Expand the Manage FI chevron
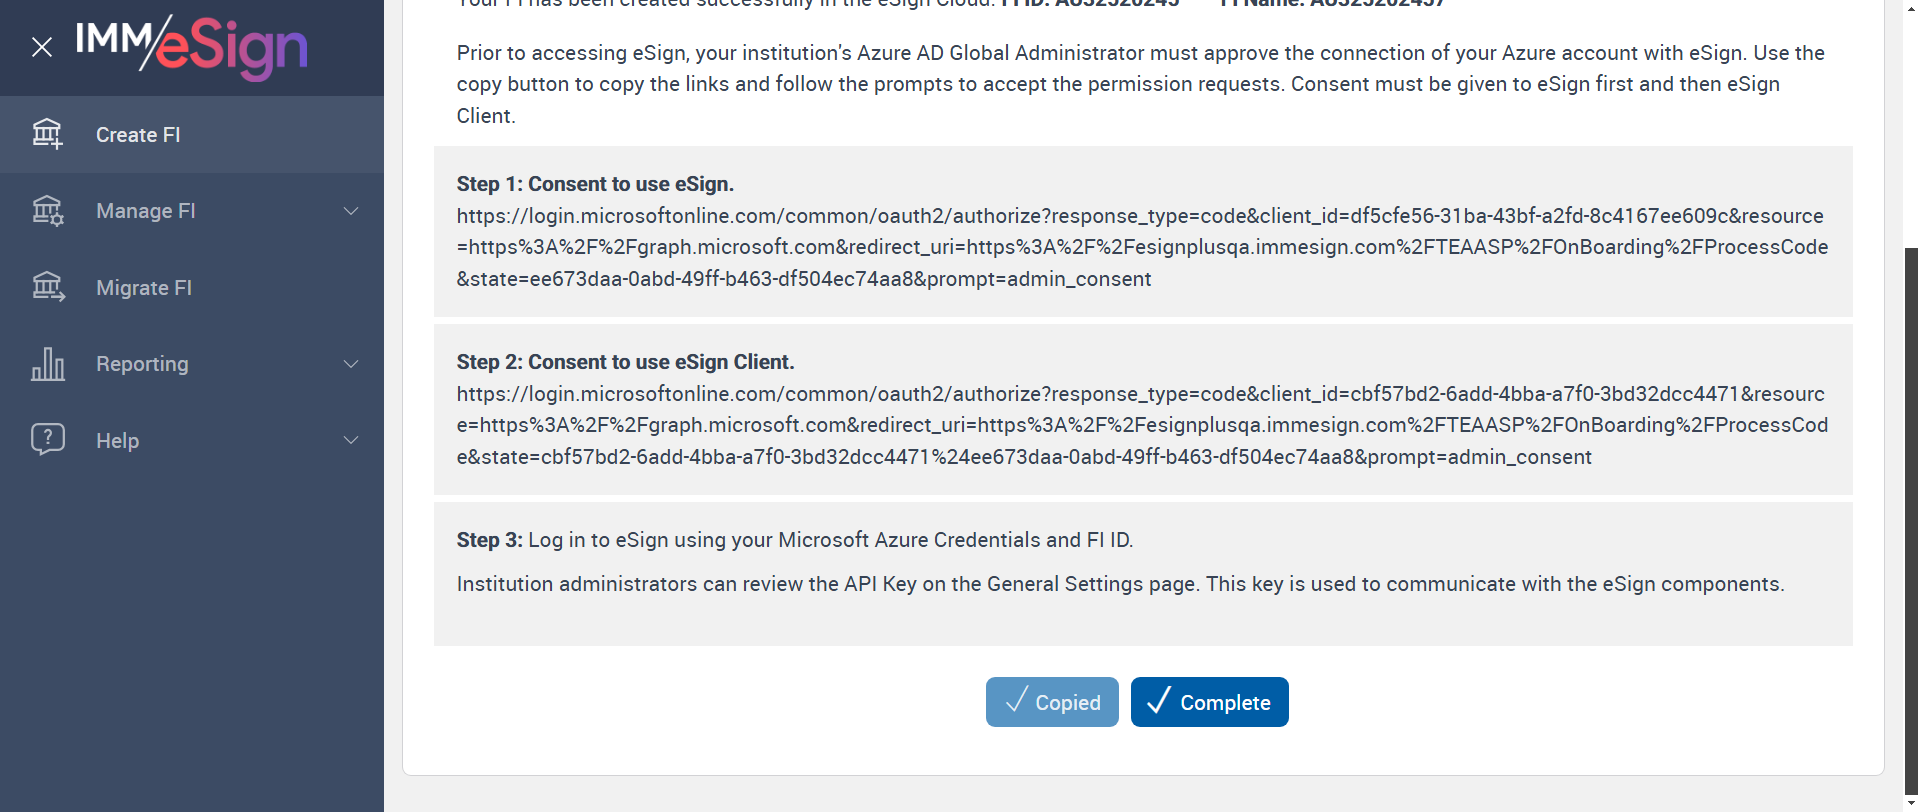Screen dimensions: 1920x812 [x=351, y=211]
